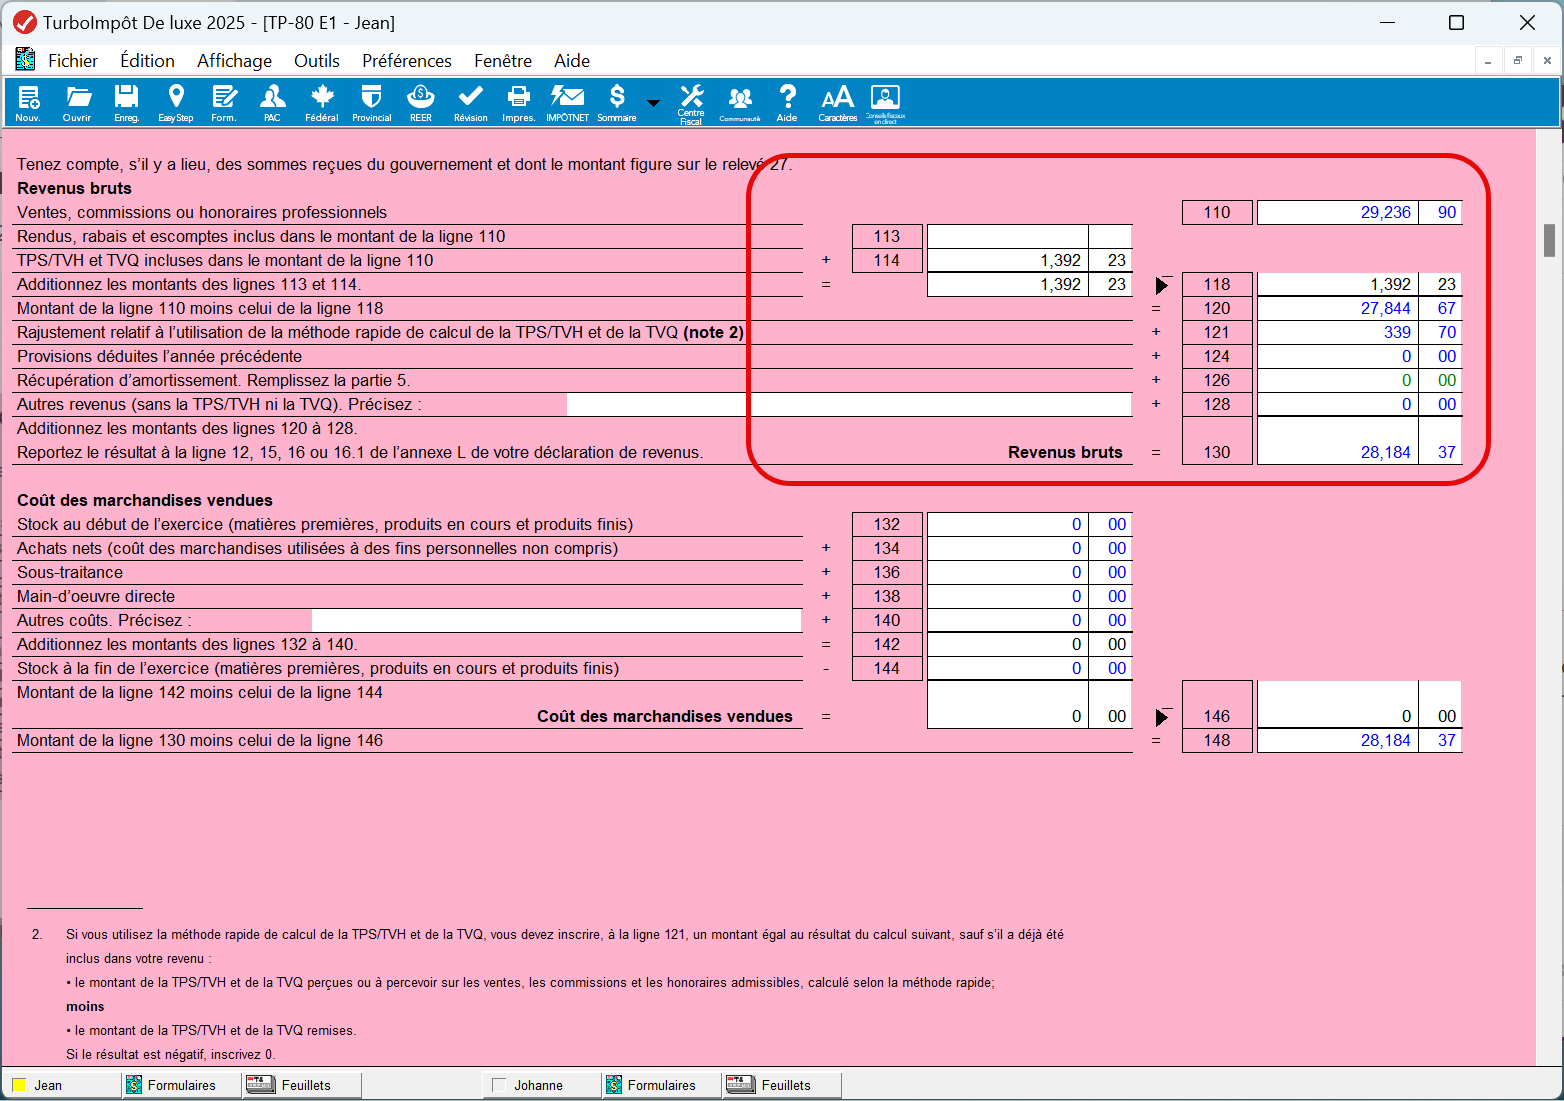Open Feuillets tab beside Johanne's Formulaires
Screen dimensions: 1564x1101
[x=784, y=1085]
